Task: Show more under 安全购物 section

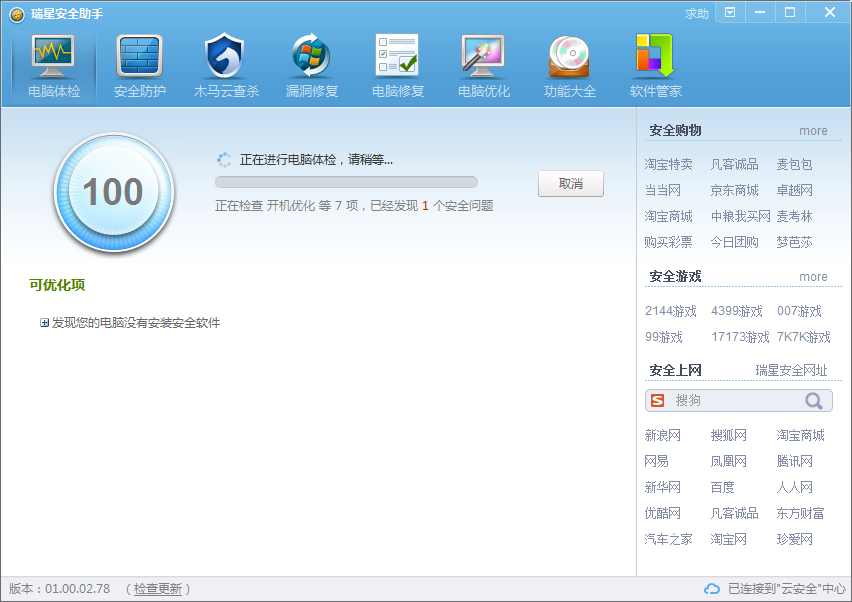Action: [x=813, y=131]
